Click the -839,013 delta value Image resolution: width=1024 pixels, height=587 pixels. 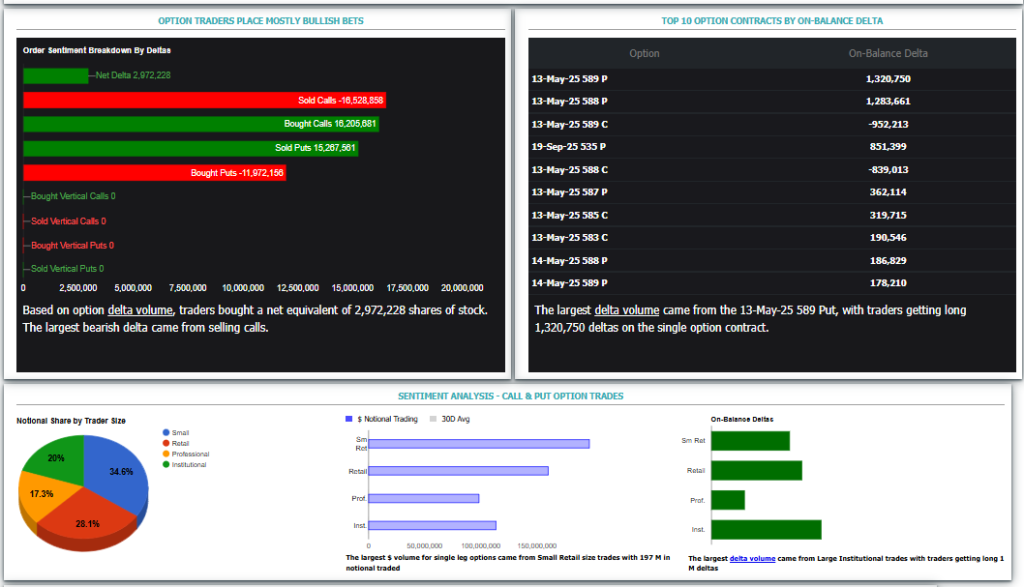(x=888, y=170)
